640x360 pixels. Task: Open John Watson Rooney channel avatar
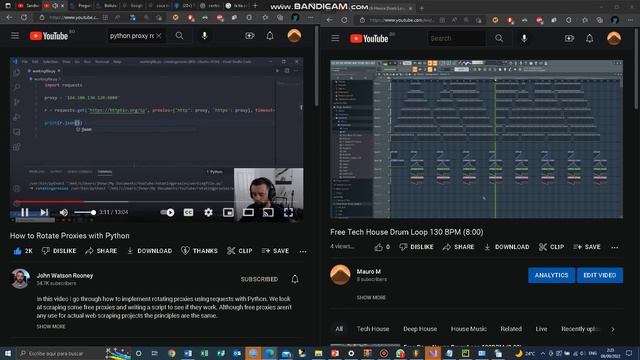click(x=20, y=279)
